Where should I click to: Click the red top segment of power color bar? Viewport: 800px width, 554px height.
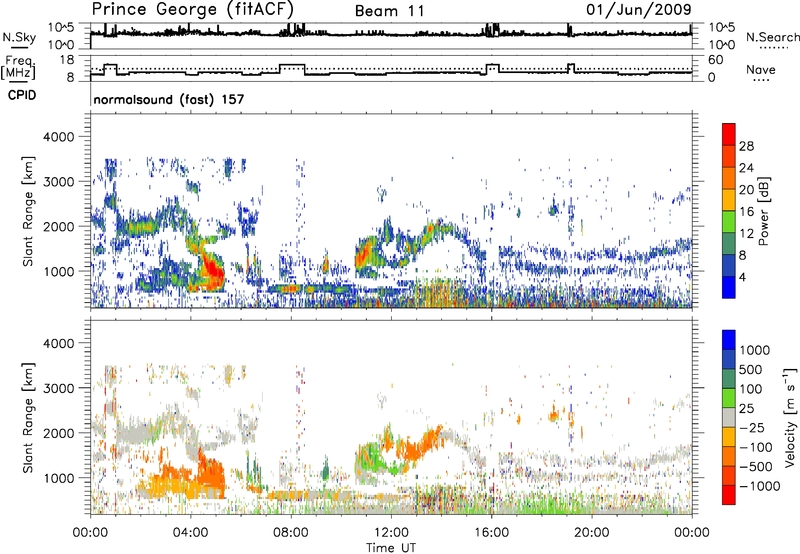pos(729,134)
